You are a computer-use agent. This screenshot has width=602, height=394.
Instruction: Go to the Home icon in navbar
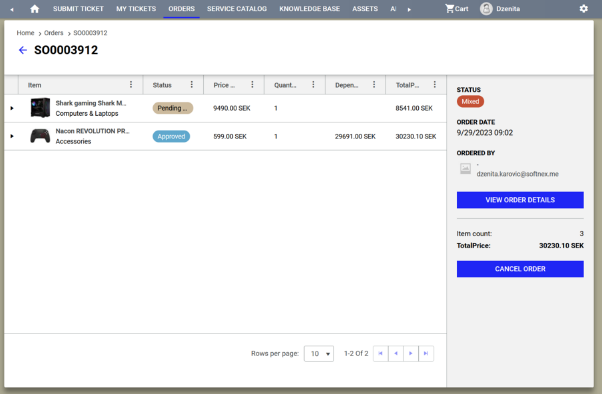click(x=35, y=9)
